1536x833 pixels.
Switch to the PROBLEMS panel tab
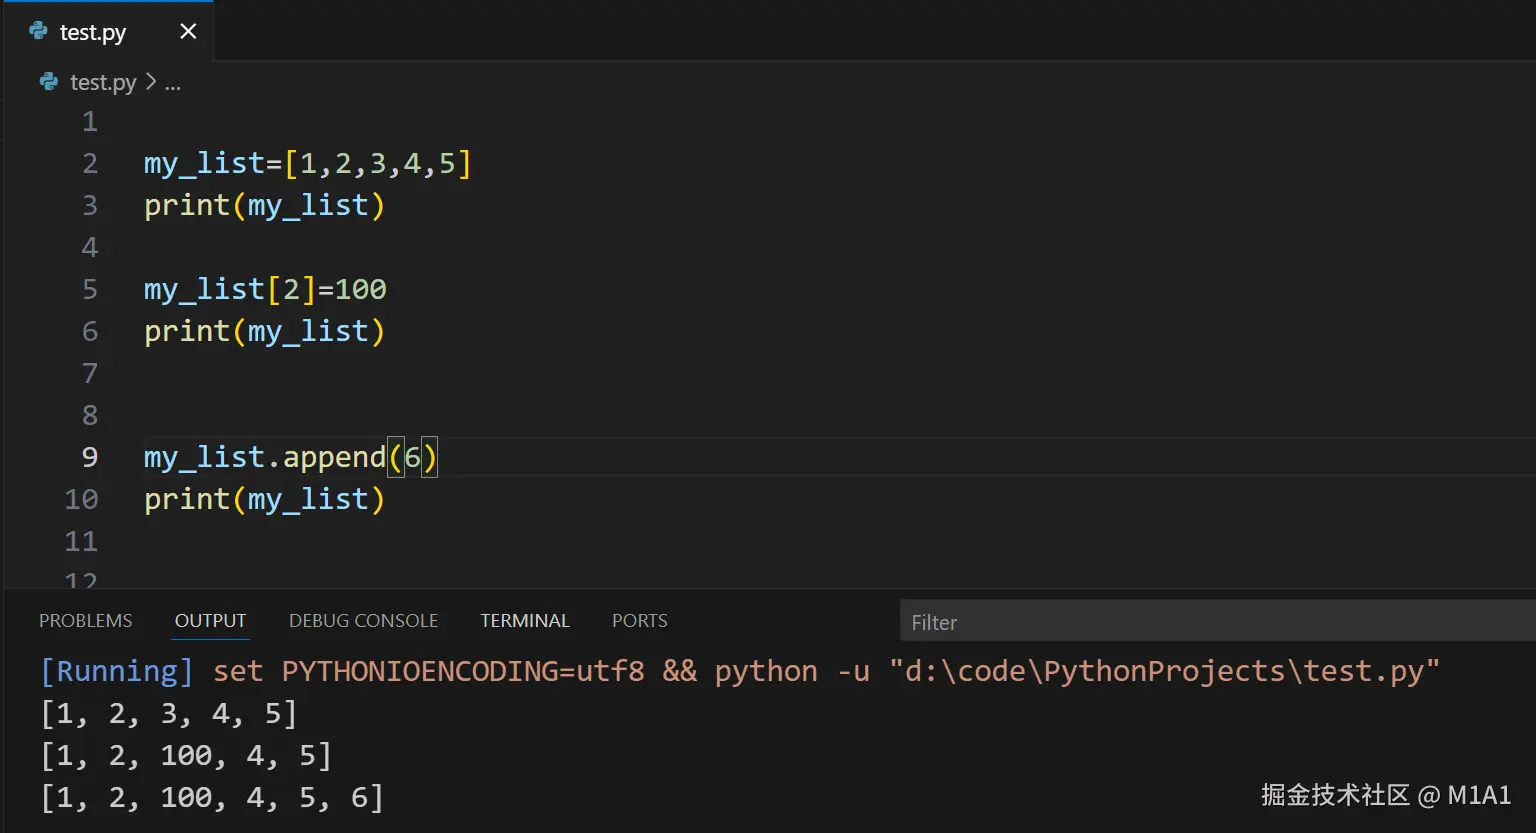[85, 621]
